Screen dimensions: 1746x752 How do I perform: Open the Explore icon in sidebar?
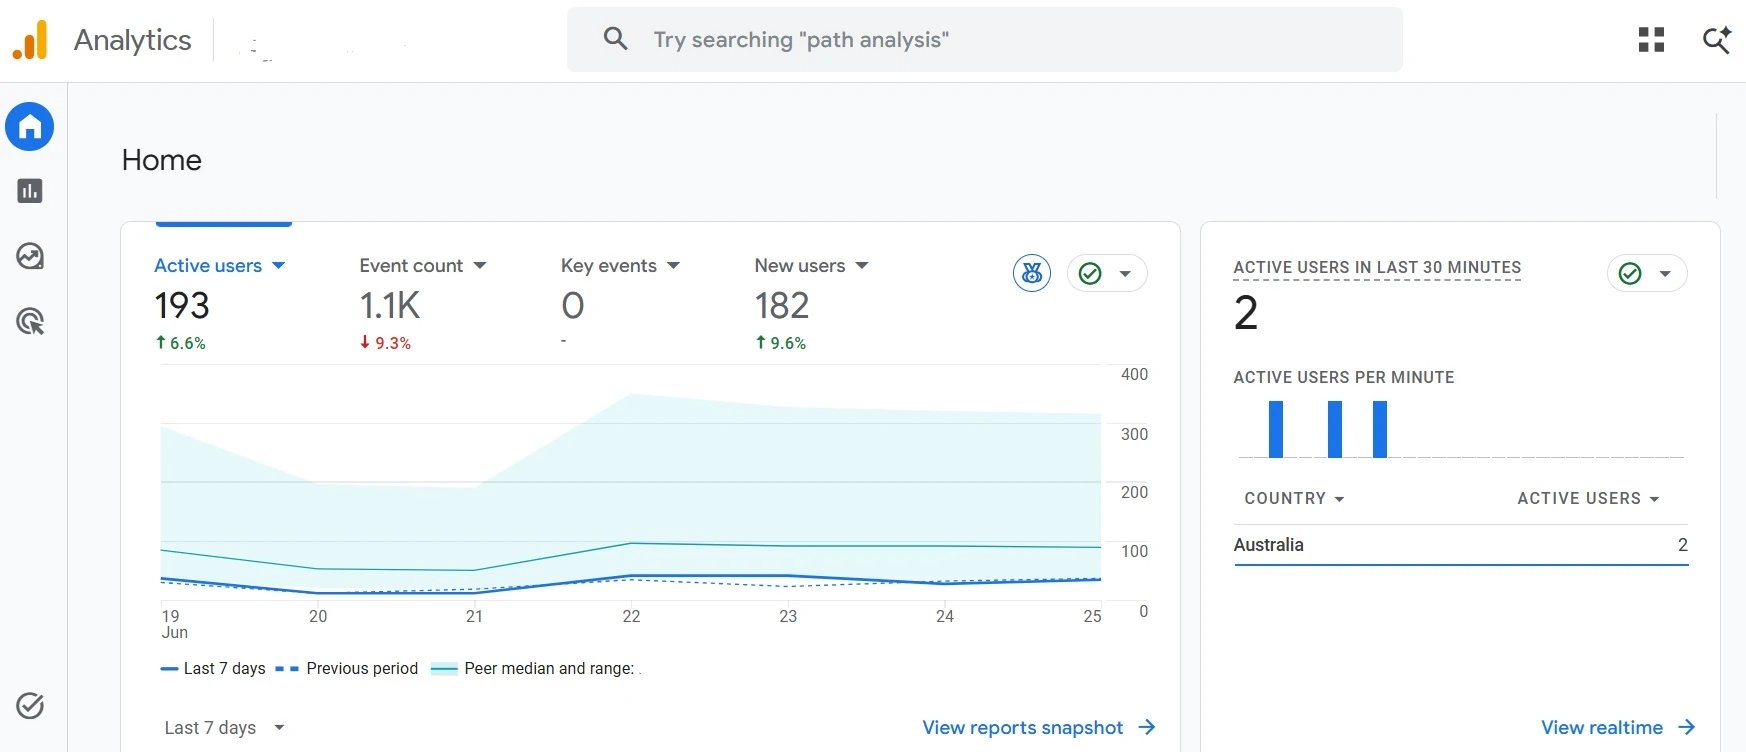[x=30, y=256]
